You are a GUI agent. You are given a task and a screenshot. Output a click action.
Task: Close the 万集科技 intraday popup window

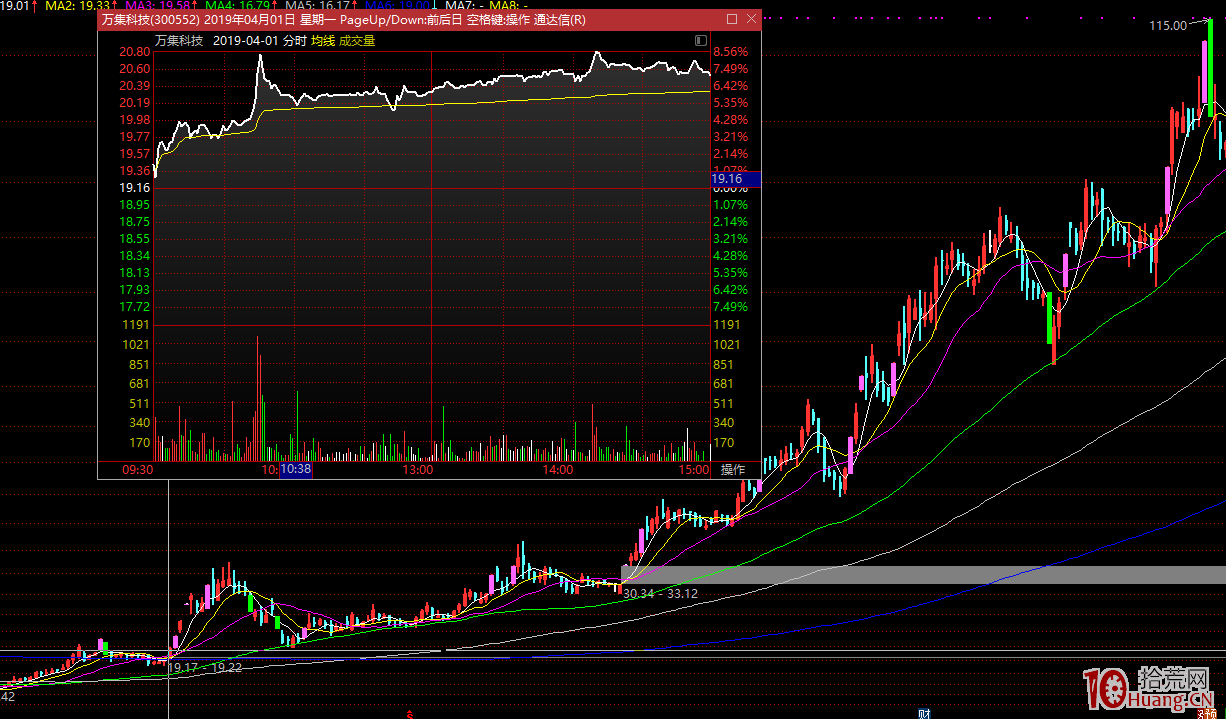750,19
